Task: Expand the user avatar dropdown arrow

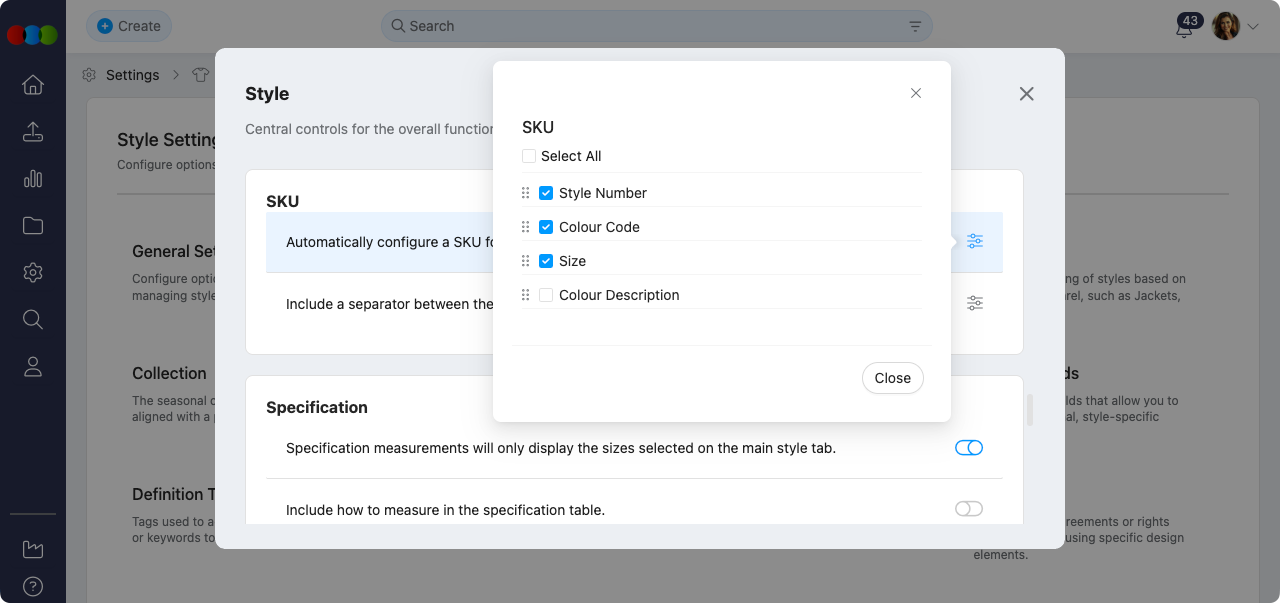Action: click(1252, 28)
